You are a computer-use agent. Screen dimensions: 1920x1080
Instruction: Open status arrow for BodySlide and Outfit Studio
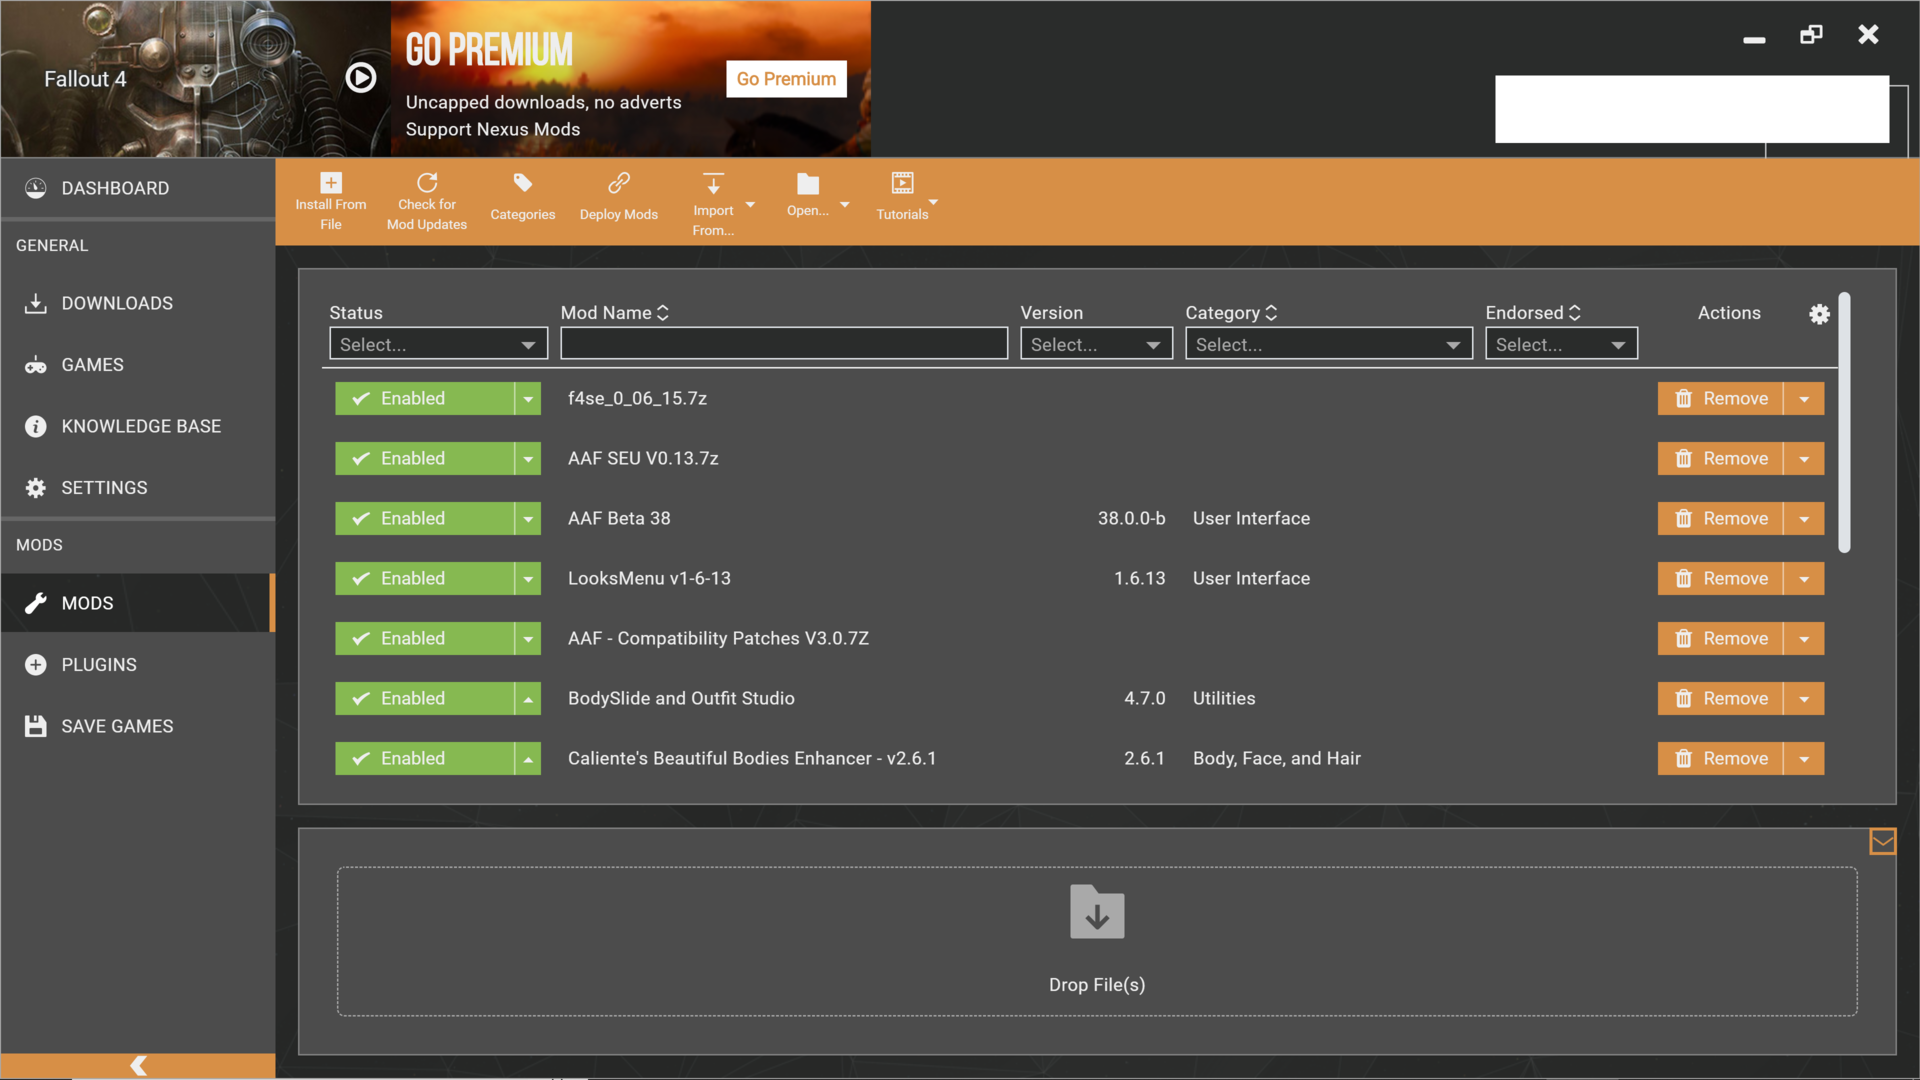click(528, 699)
